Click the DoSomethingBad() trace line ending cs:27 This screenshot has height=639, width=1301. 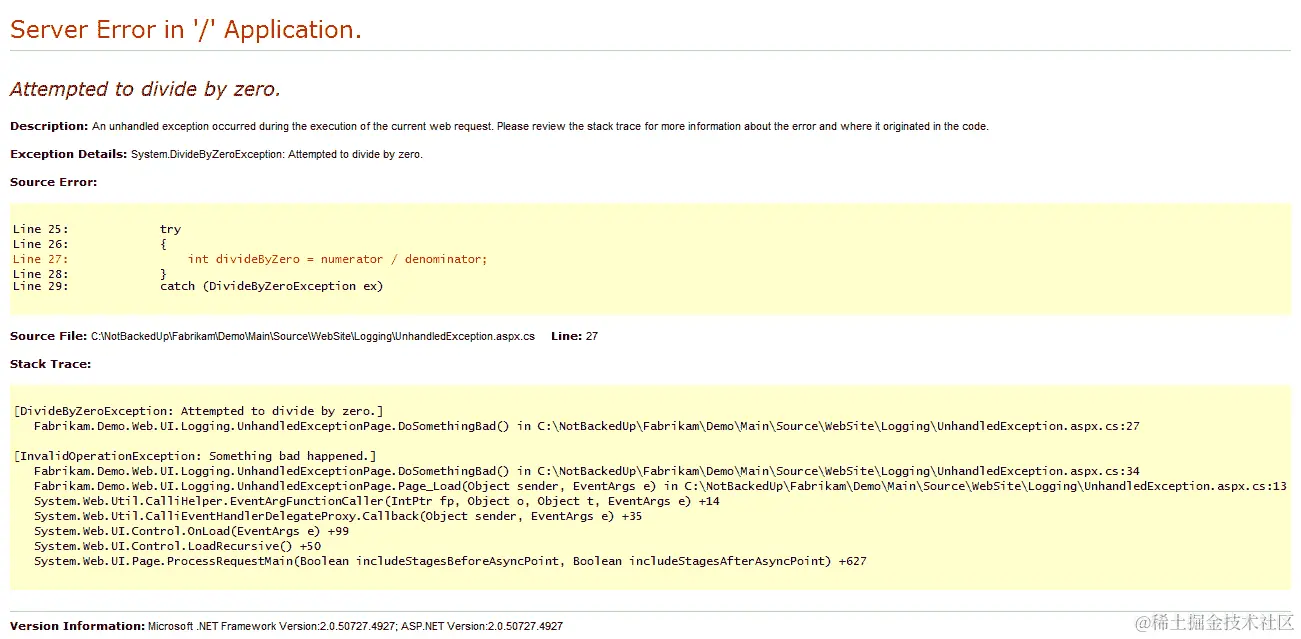click(x=587, y=426)
